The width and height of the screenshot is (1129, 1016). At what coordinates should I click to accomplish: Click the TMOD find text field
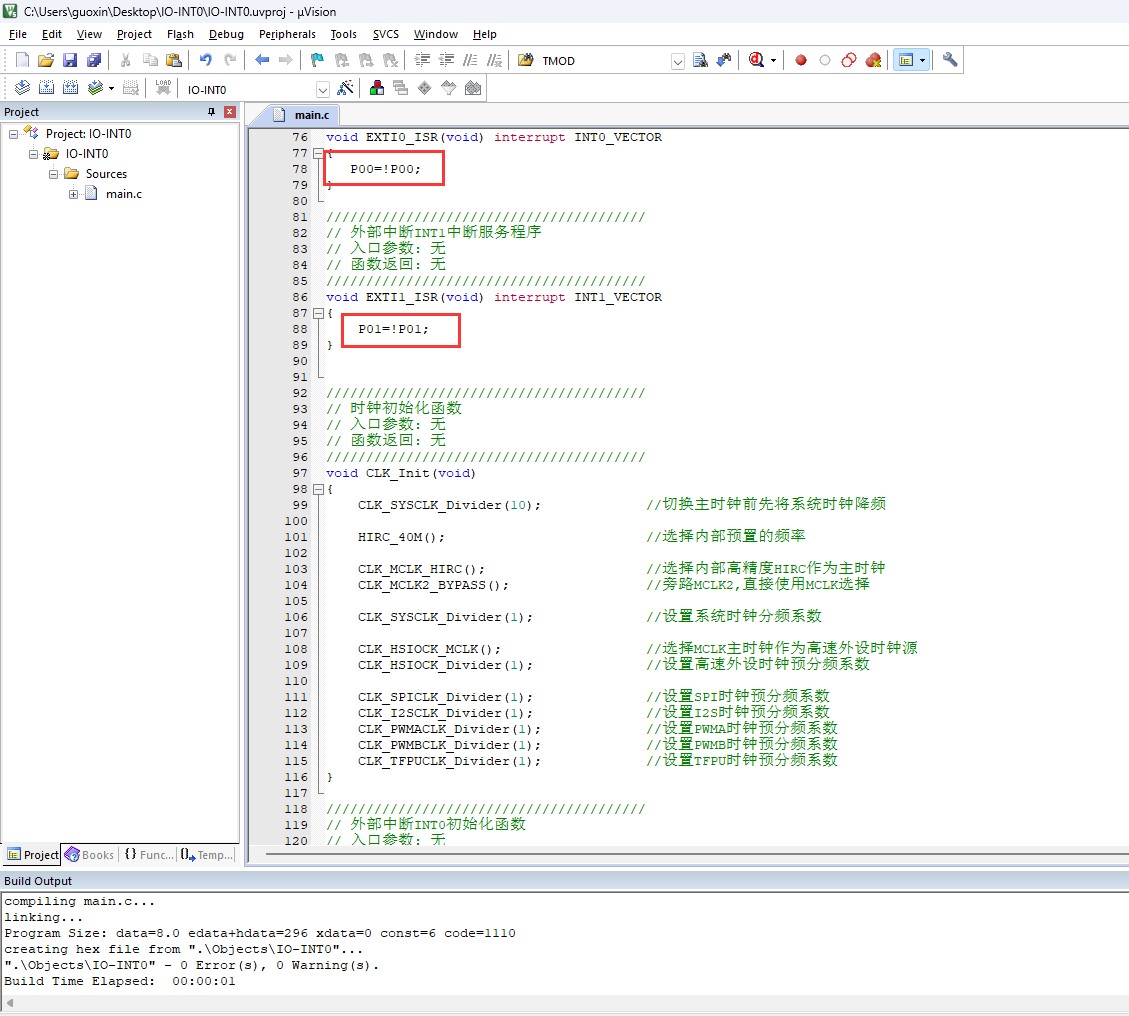pyautogui.click(x=604, y=61)
